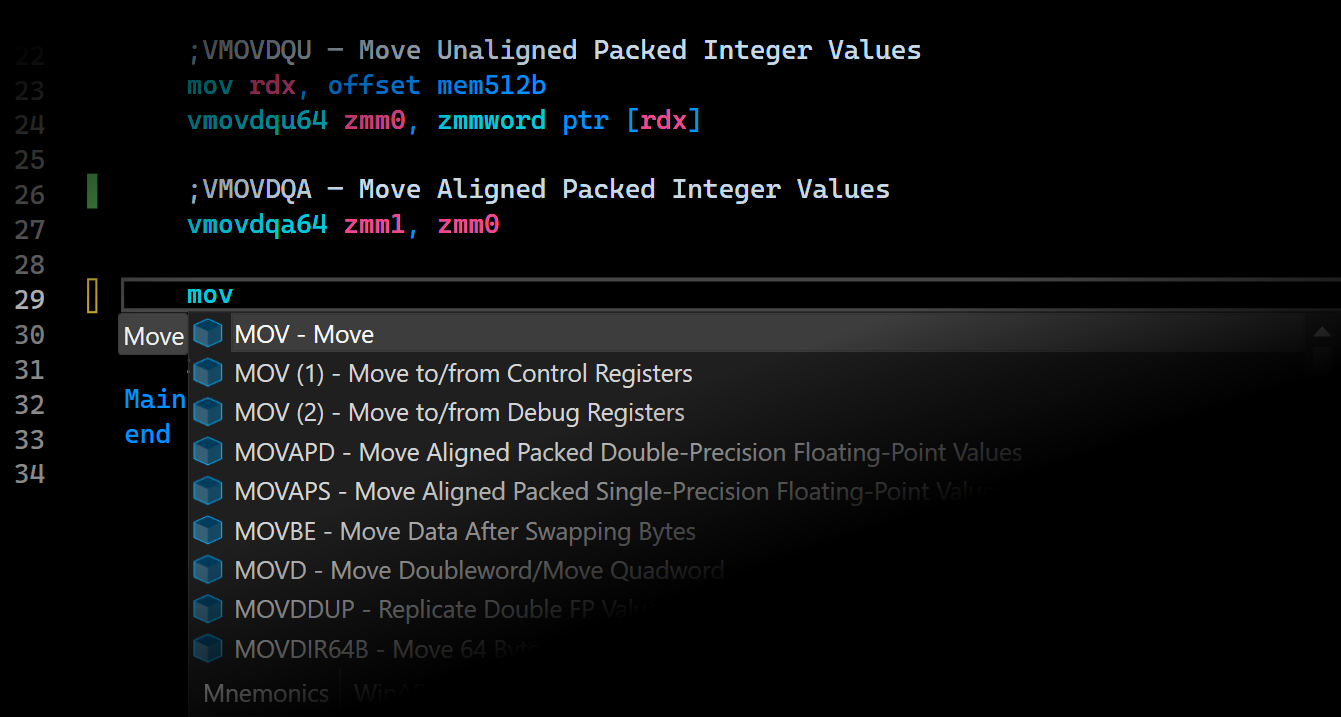Choose MOVBE - Move Data After Swapping Bytes
Image resolution: width=1341 pixels, height=717 pixels.
750,531
